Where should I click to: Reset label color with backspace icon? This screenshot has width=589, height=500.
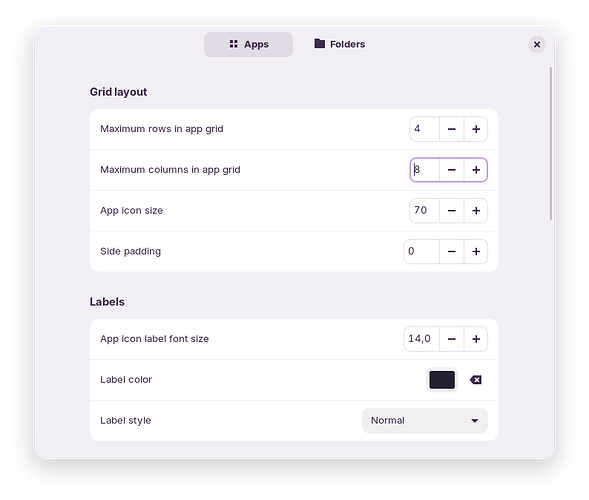pos(476,380)
